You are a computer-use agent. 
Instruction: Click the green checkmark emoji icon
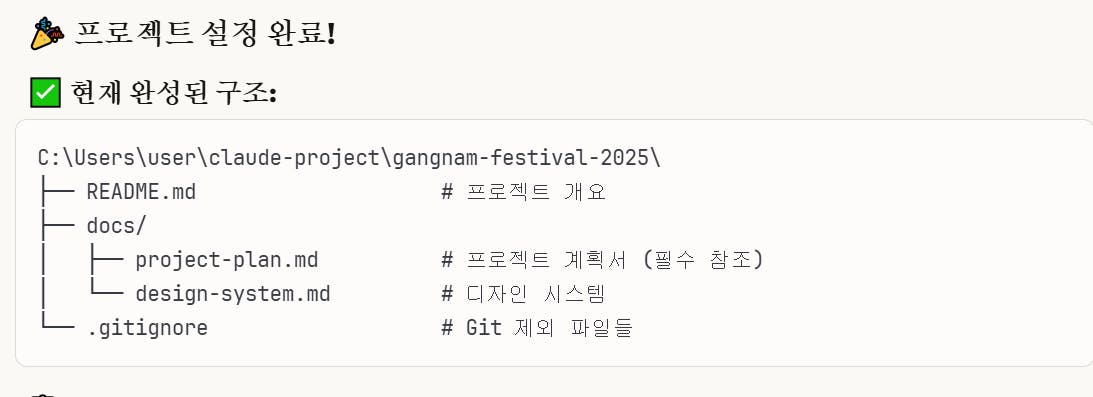[46, 93]
